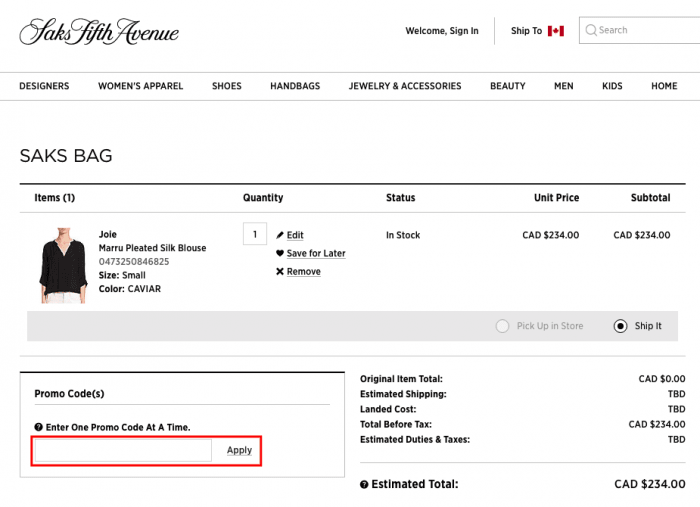Click the Status column header
The height and width of the screenshot is (507, 700).
point(400,198)
